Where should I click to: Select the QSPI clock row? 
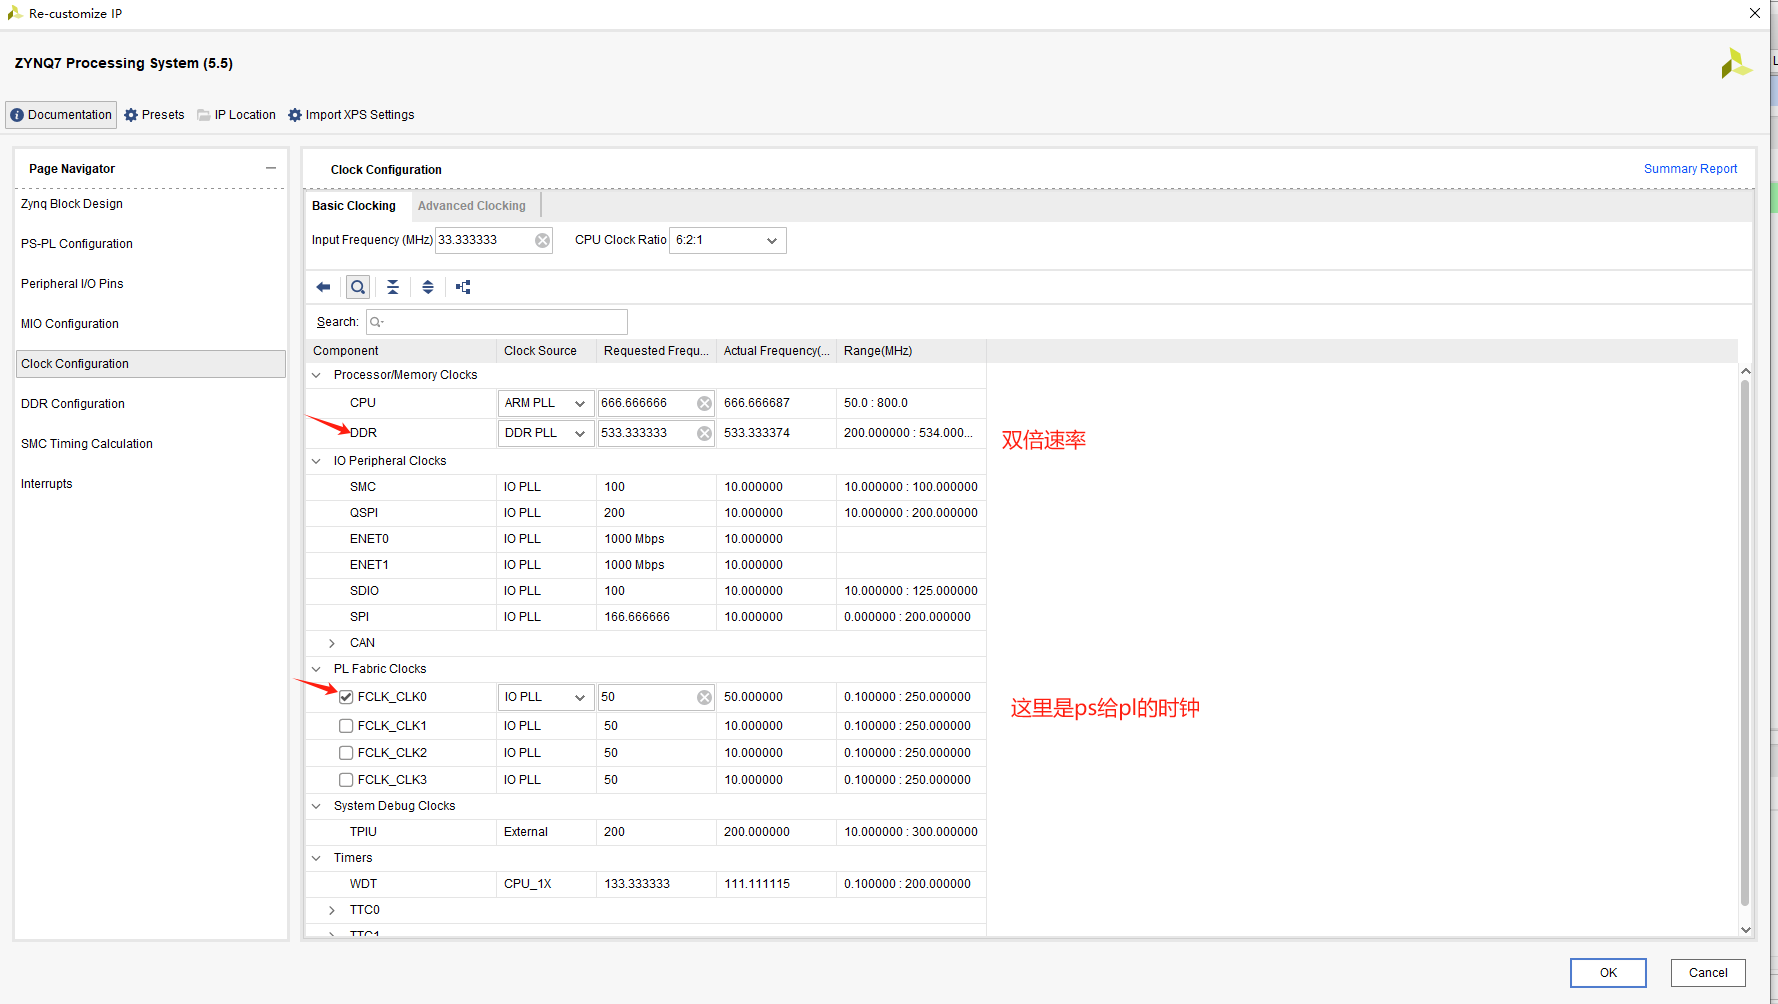click(646, 513)
